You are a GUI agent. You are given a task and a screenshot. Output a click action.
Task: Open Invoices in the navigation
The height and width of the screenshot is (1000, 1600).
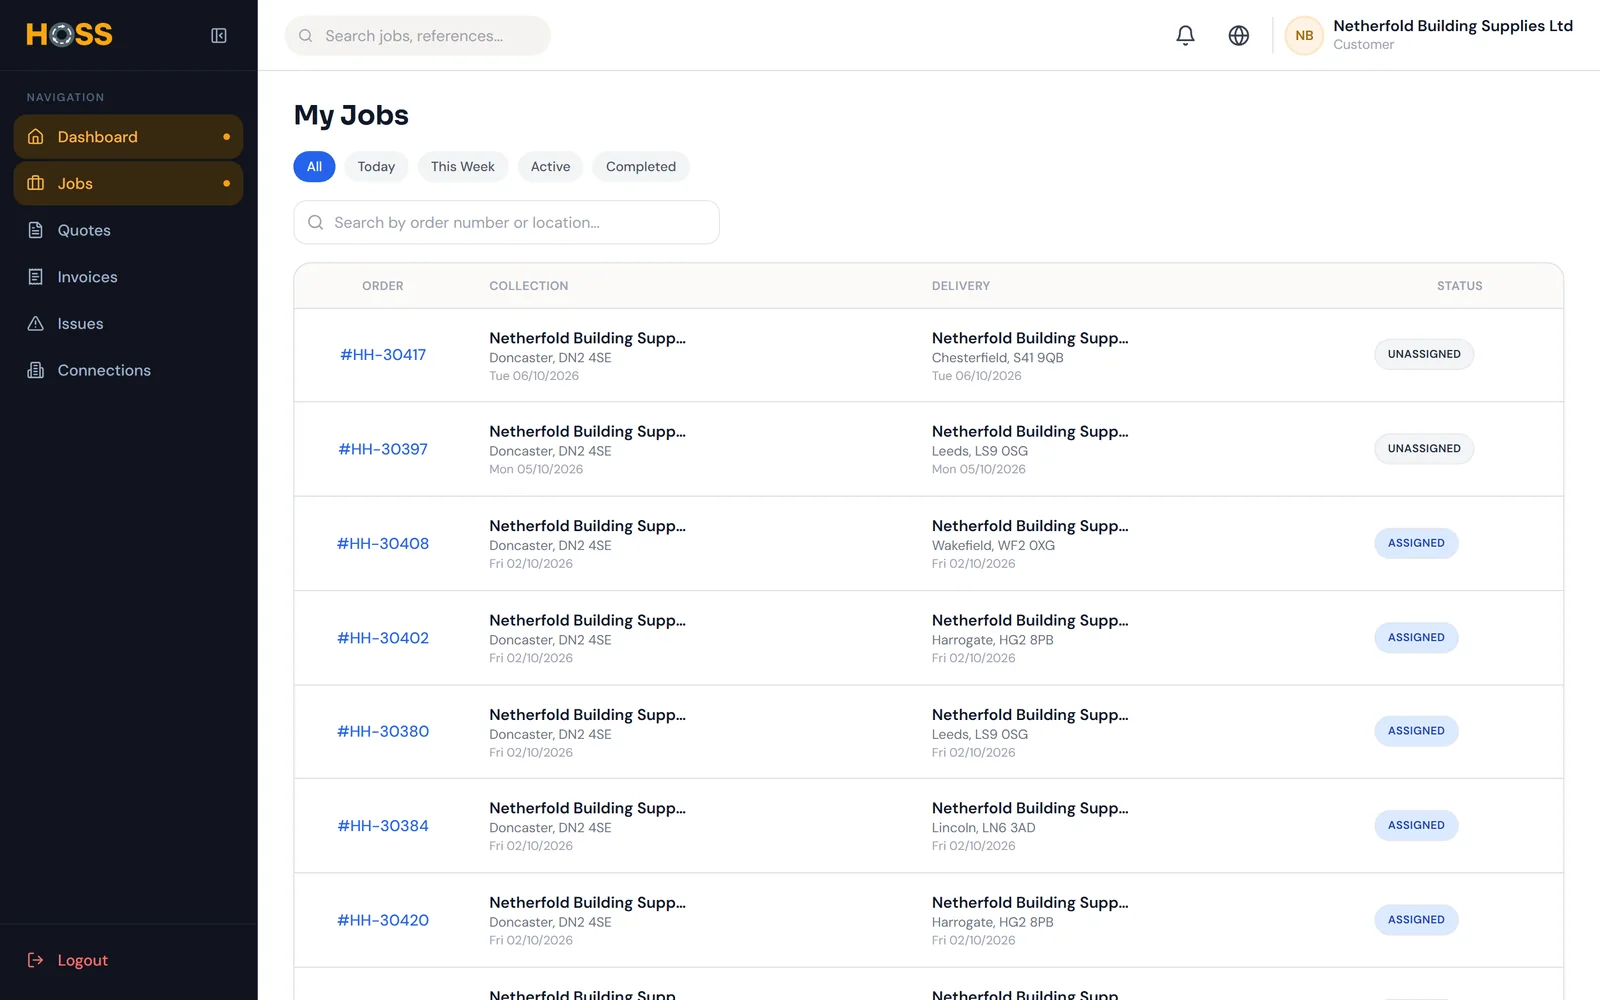point(128,277)
